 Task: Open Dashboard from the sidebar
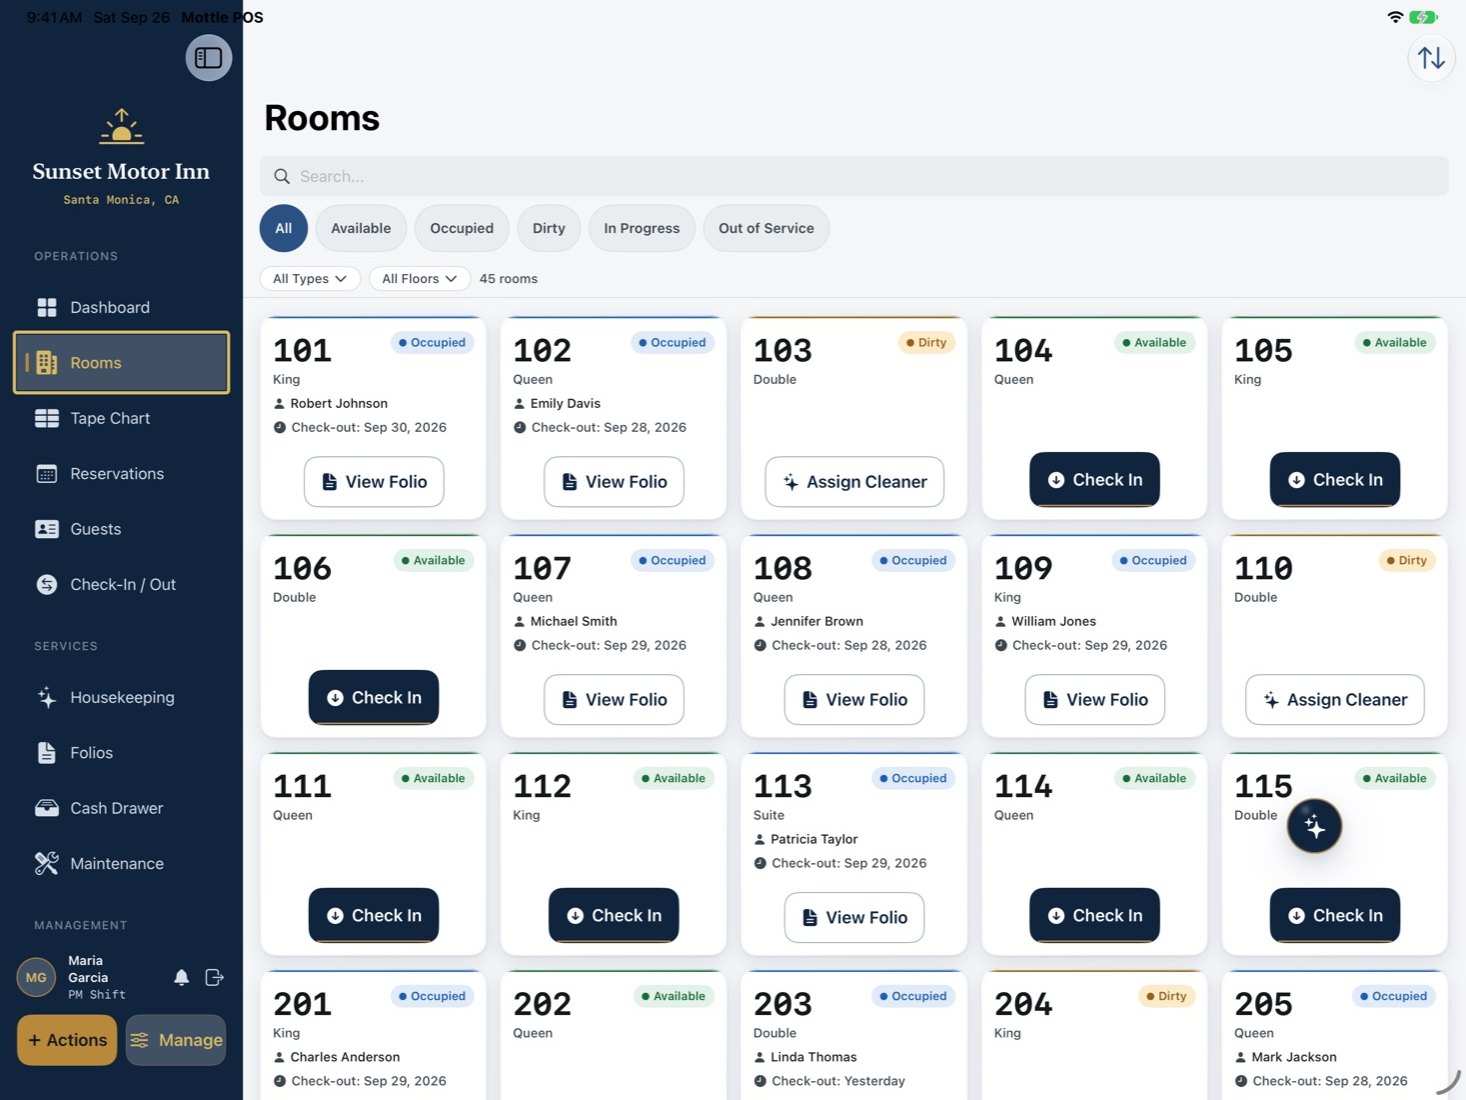pyautogui.click(x=121, y=307)
